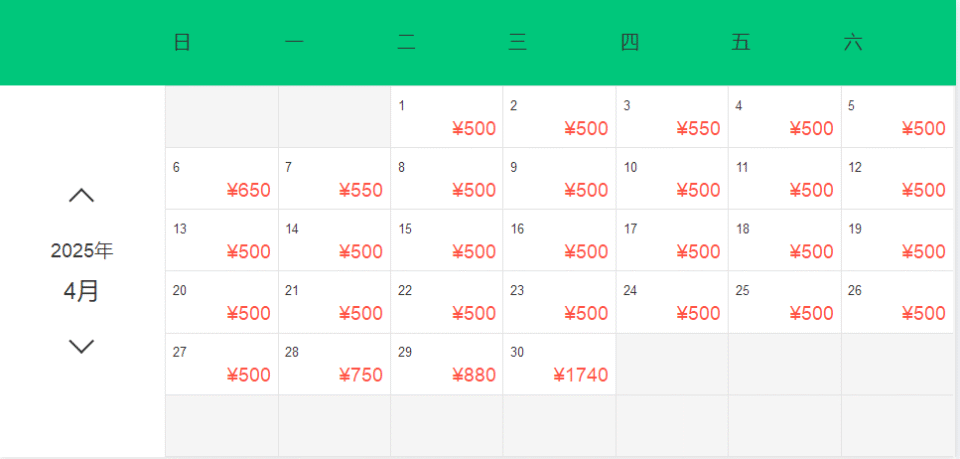Select April 12 Saturday cell
Screen dimensions: 960x459
pyautogui.click(x=898, y=179)
